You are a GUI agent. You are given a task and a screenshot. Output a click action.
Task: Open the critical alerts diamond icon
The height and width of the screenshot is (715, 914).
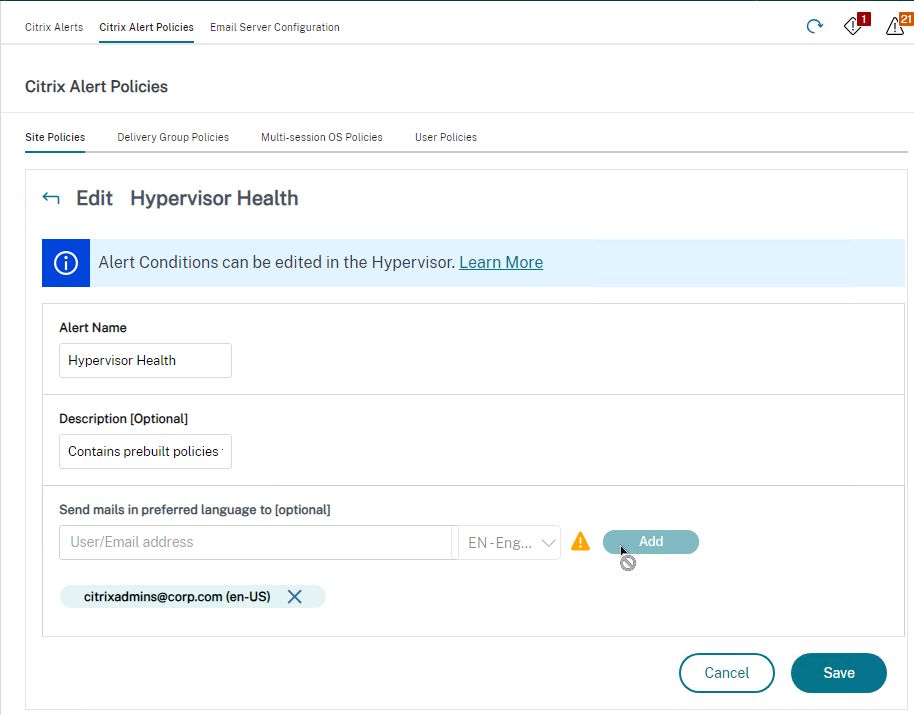coord(855,24)
